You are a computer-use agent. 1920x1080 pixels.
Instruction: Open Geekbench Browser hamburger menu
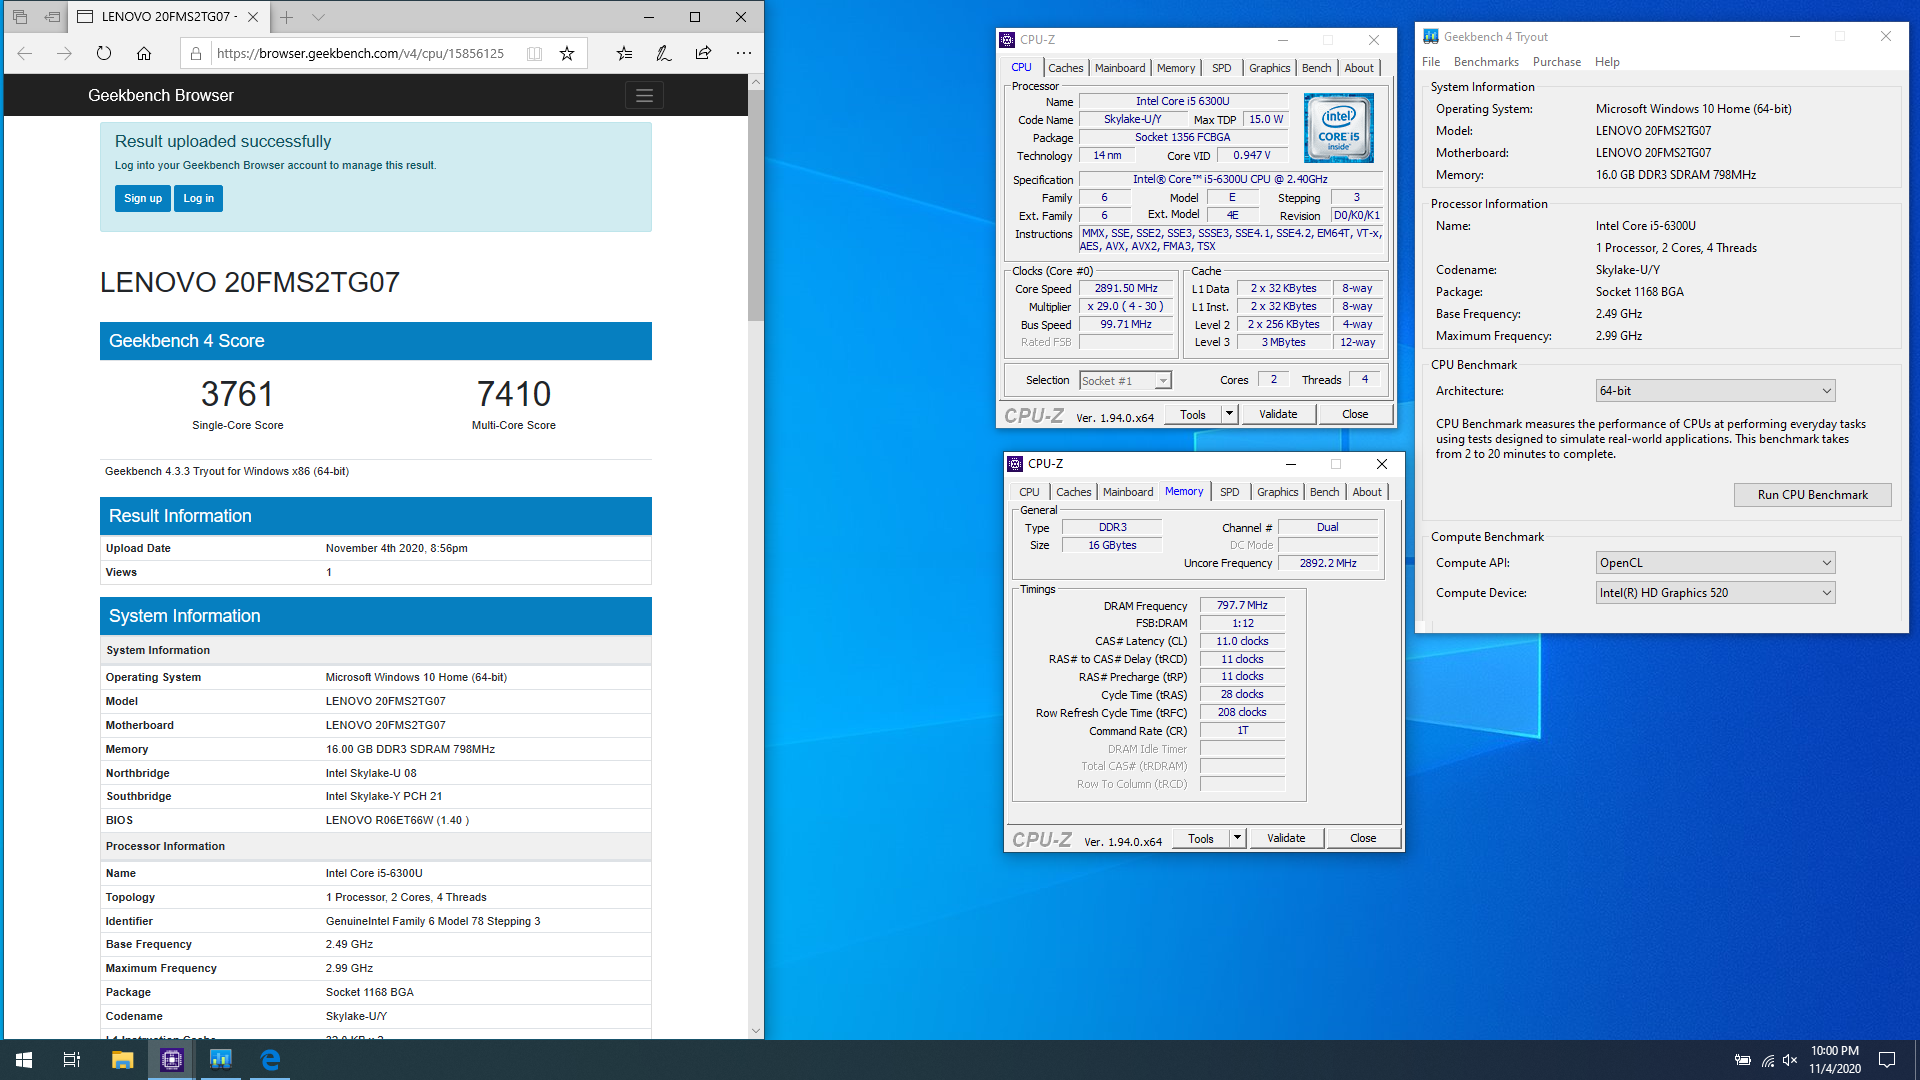[644, 96]
